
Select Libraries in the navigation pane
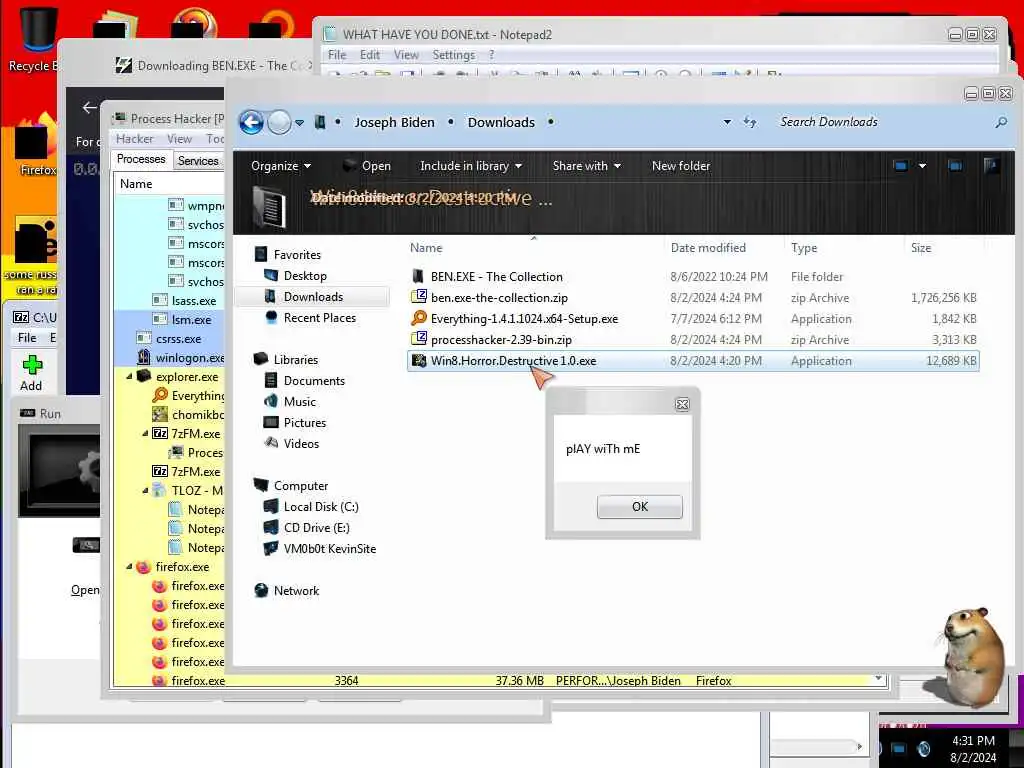tap(295, 360)
